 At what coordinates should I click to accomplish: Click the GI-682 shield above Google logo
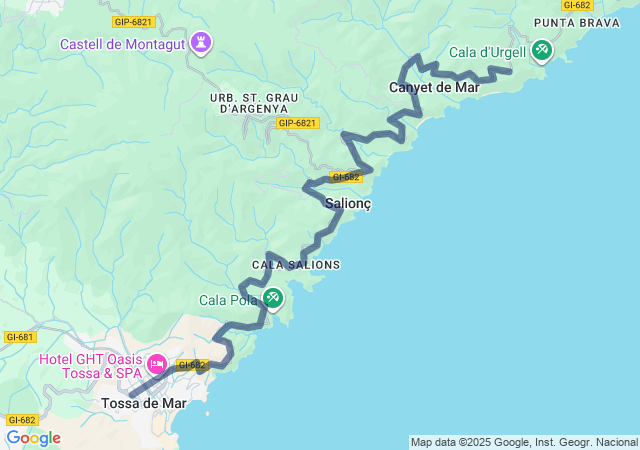coord(22,420)
